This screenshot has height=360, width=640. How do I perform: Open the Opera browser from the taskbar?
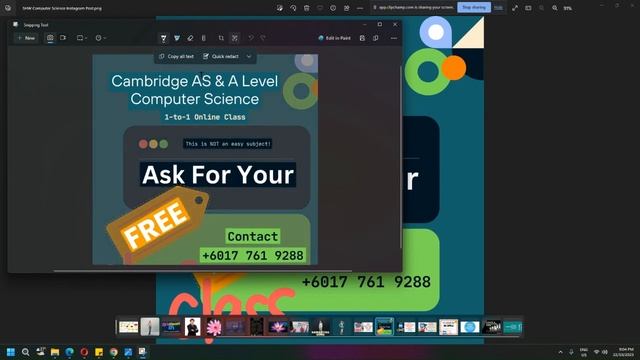(84, 352)
